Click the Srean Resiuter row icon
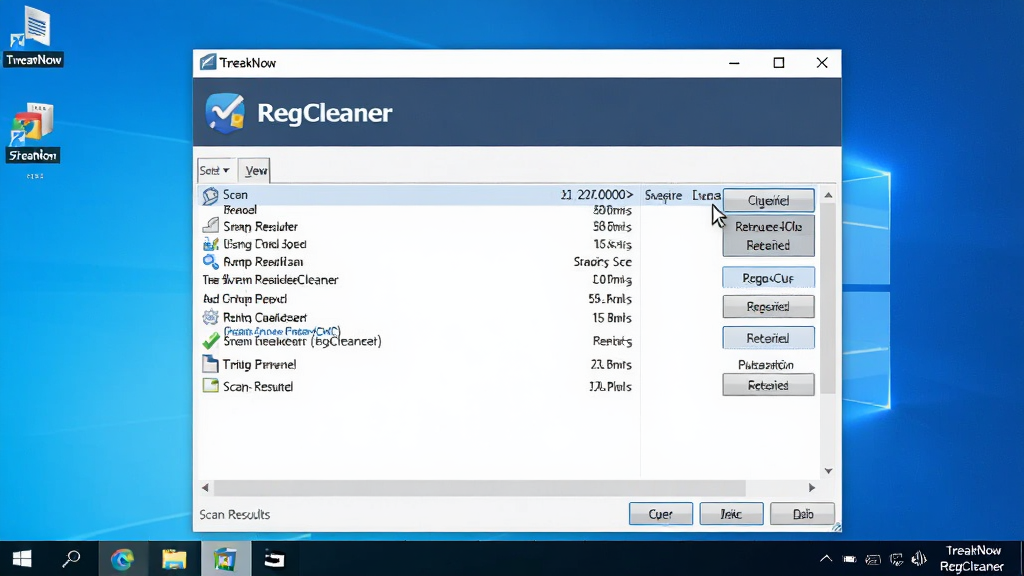 pyautogui.click(x=210, y=226)
